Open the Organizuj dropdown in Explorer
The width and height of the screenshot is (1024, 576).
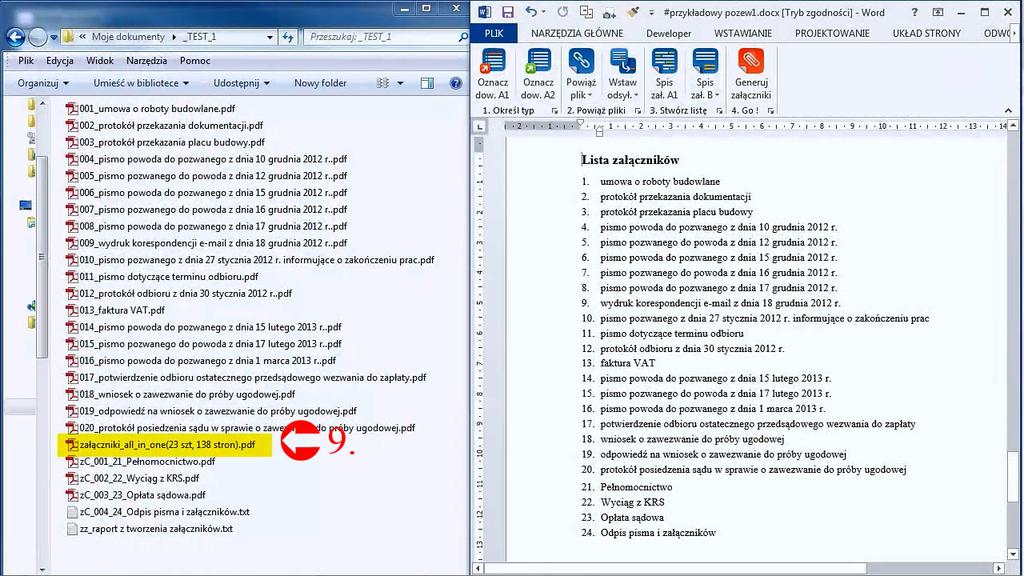(42, 83)
